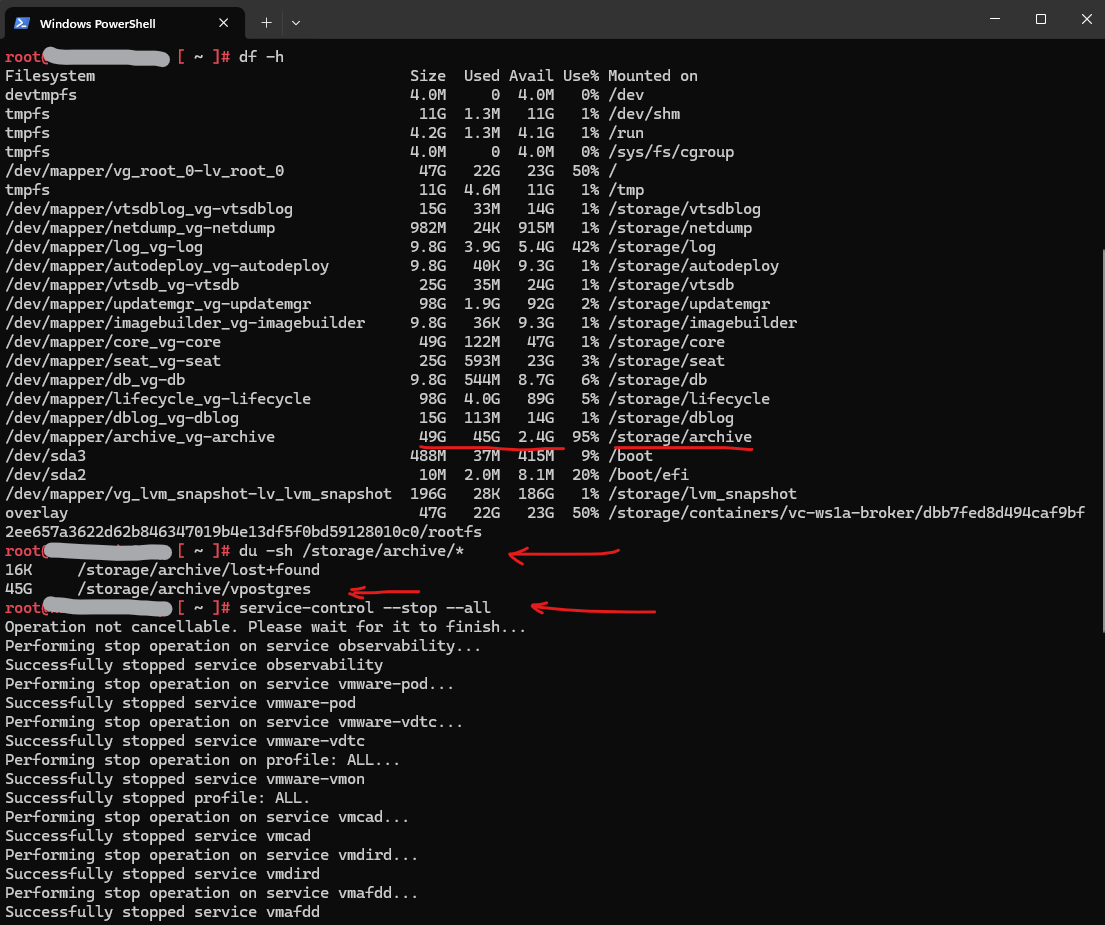Viewport: 1105px width, 925px height.
Task: Expand the new tab profile dropdown
Action: [296, 22]
